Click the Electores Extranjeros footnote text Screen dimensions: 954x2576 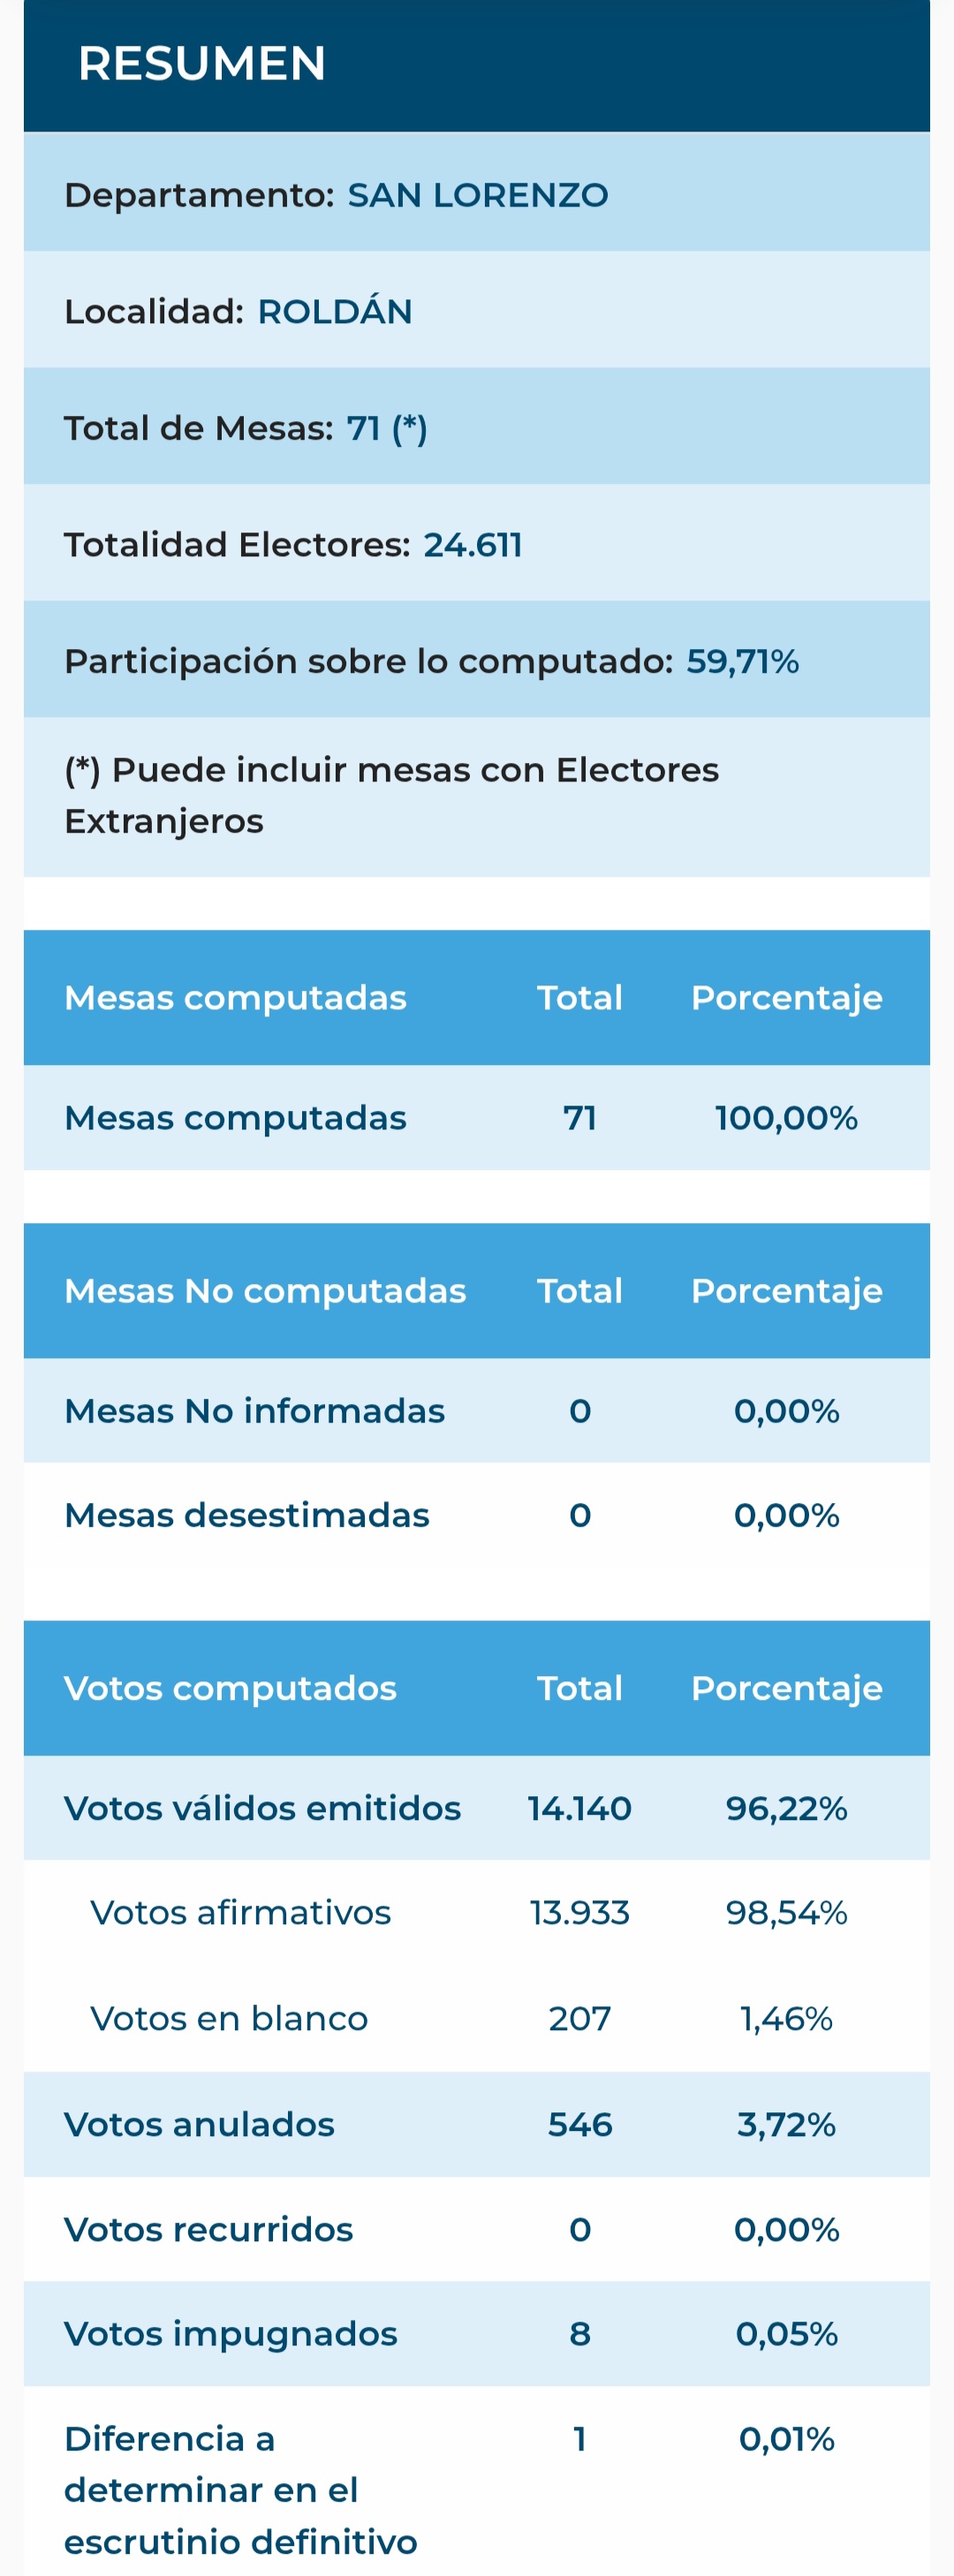391,795
